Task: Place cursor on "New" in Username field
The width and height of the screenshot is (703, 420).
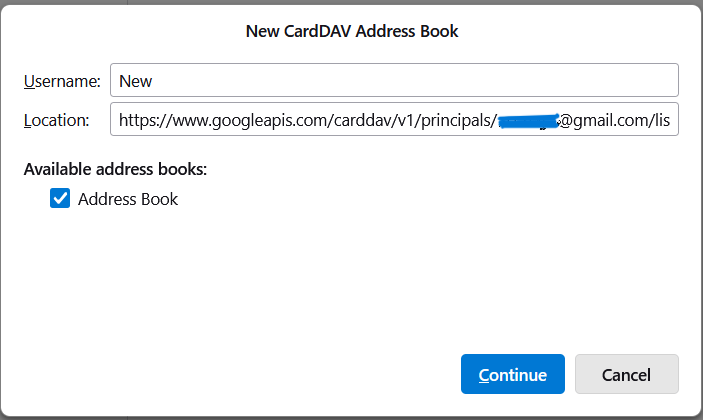Action: 135,80
